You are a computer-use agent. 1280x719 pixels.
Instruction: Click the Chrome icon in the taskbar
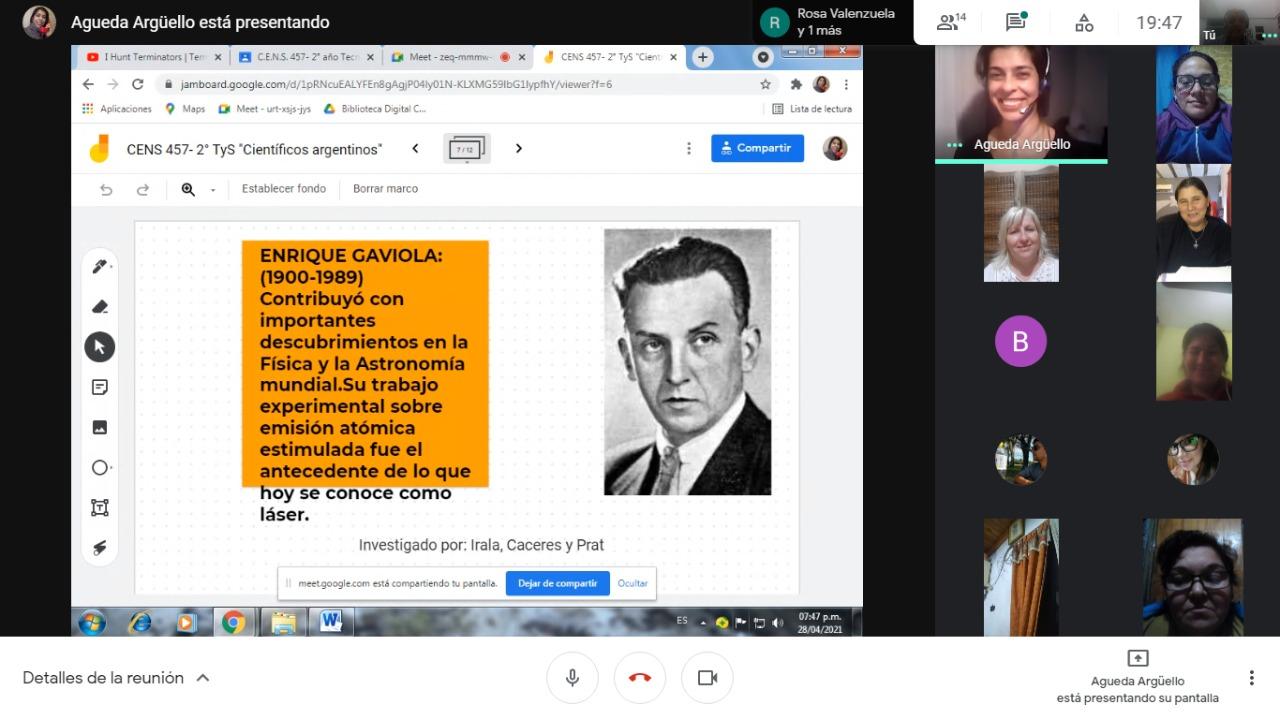[x=233, y=622]
